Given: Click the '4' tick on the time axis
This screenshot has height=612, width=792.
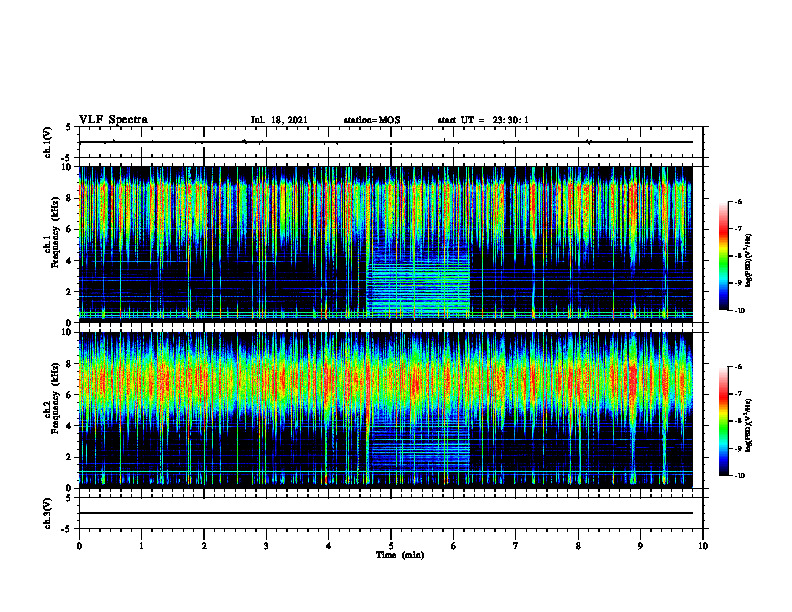Looking at the screenshot, I should [x=329, y=546].
